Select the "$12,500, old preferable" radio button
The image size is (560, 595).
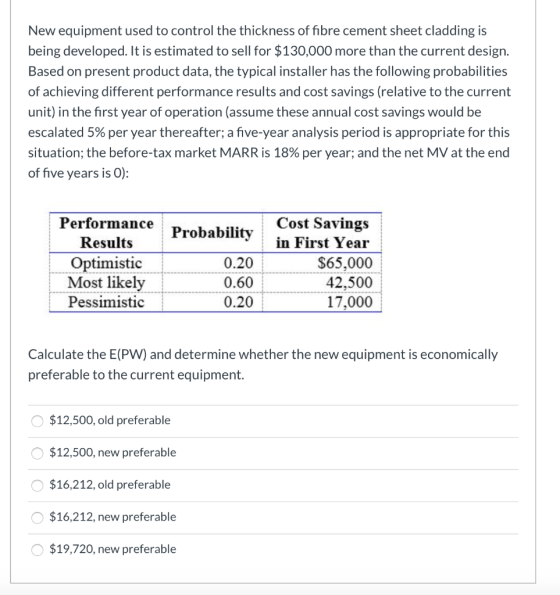[37, 420]
